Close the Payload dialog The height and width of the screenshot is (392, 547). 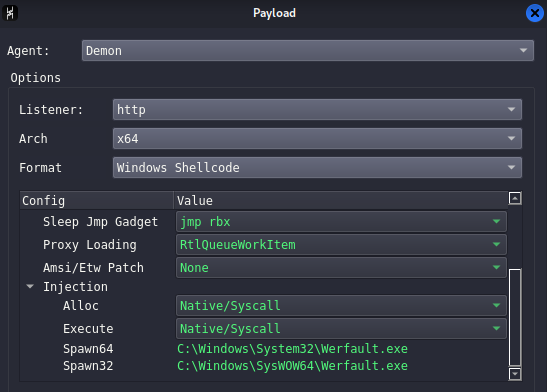coord(534,13)
